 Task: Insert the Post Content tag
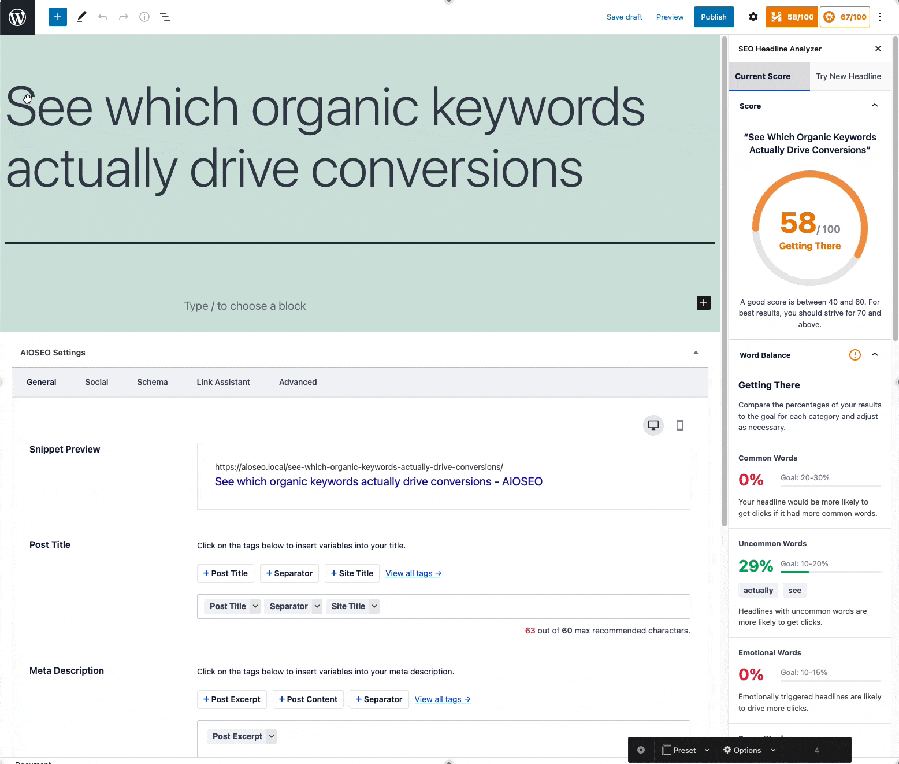(308, 699)
